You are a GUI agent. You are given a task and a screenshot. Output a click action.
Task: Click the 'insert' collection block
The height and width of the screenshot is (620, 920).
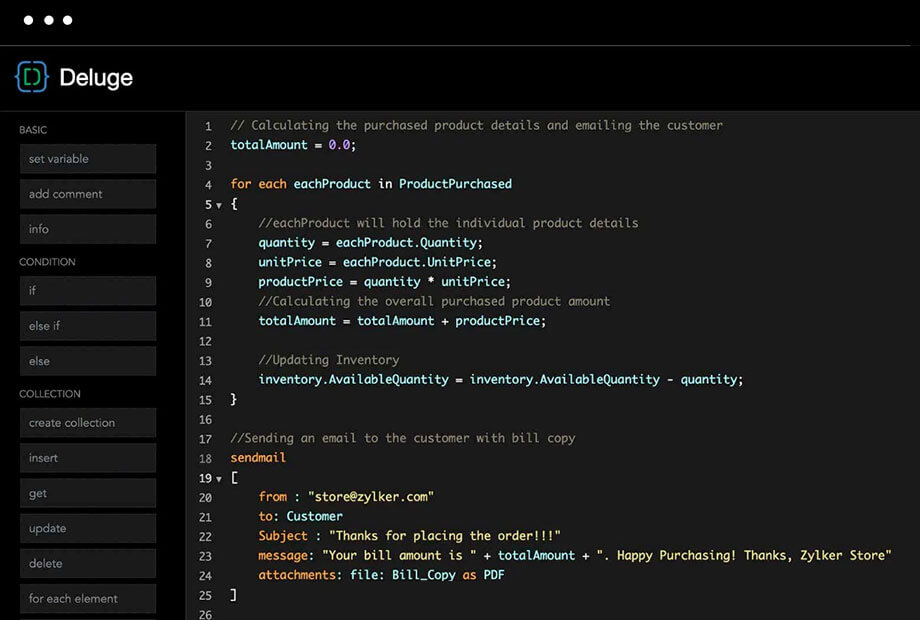(88, 458)
